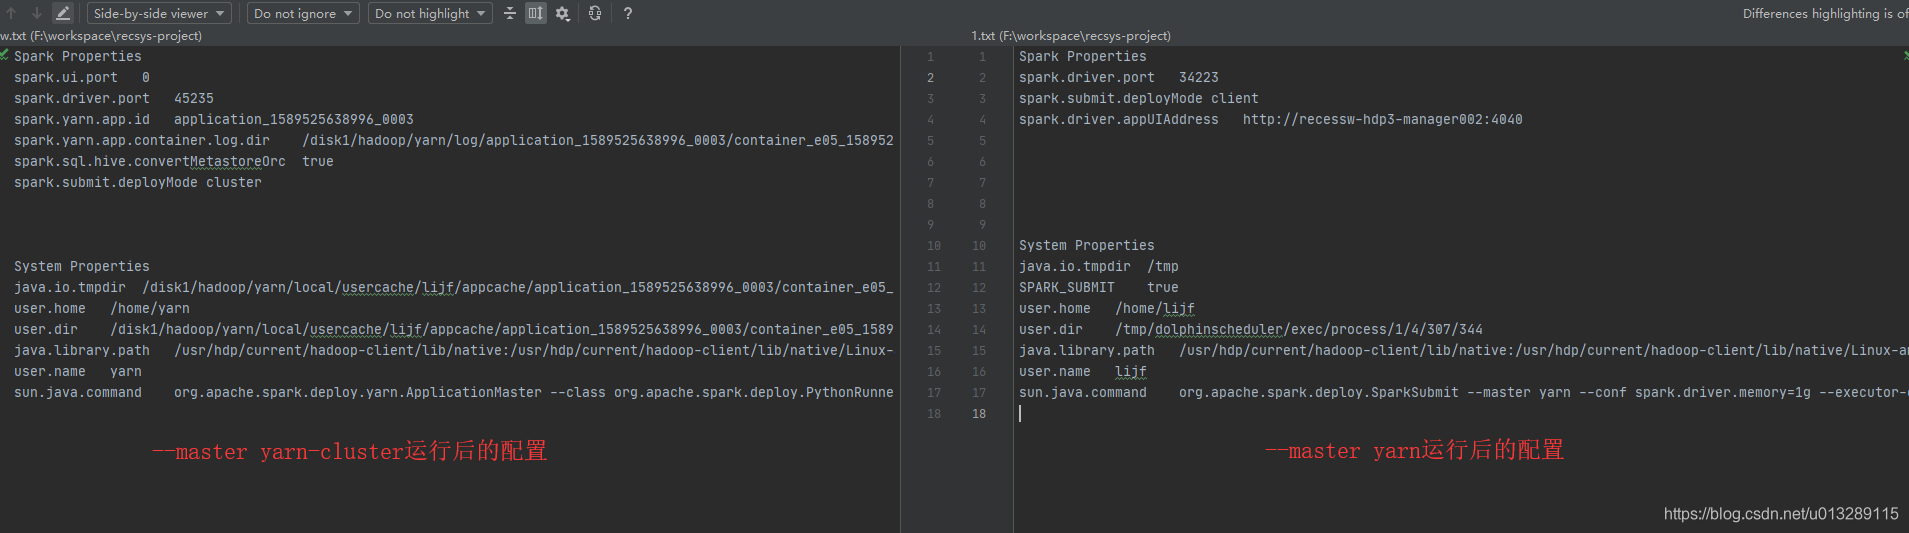Open Do not ignore dropdown
This screenshot has height=533, width=1909.
(304, 13)
